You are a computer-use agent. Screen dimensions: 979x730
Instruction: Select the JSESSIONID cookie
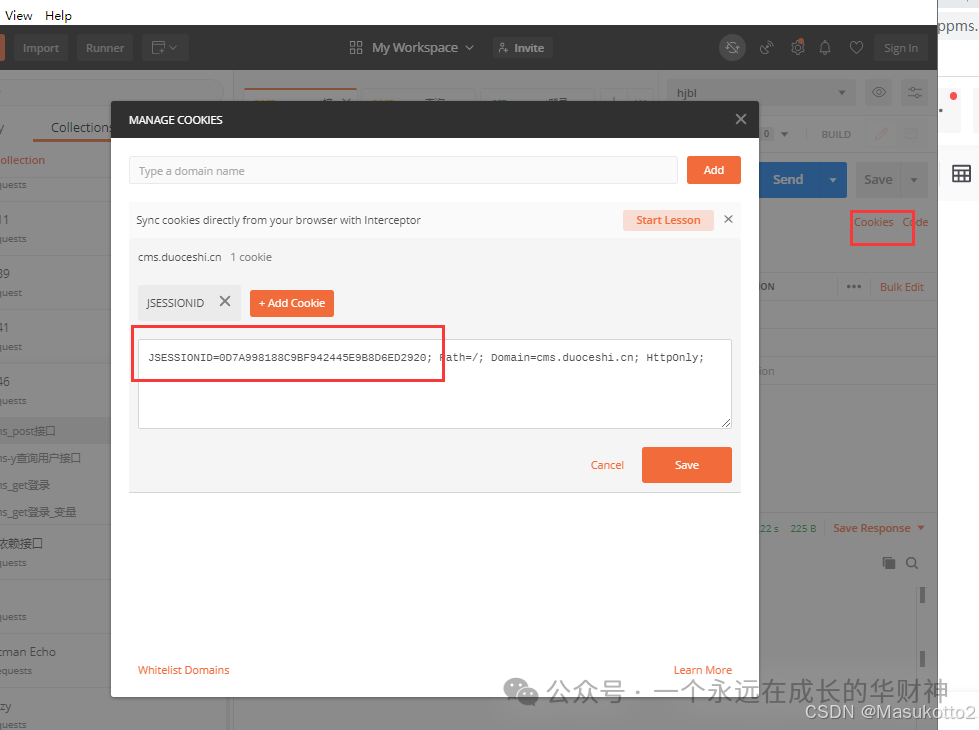point(175,303)
